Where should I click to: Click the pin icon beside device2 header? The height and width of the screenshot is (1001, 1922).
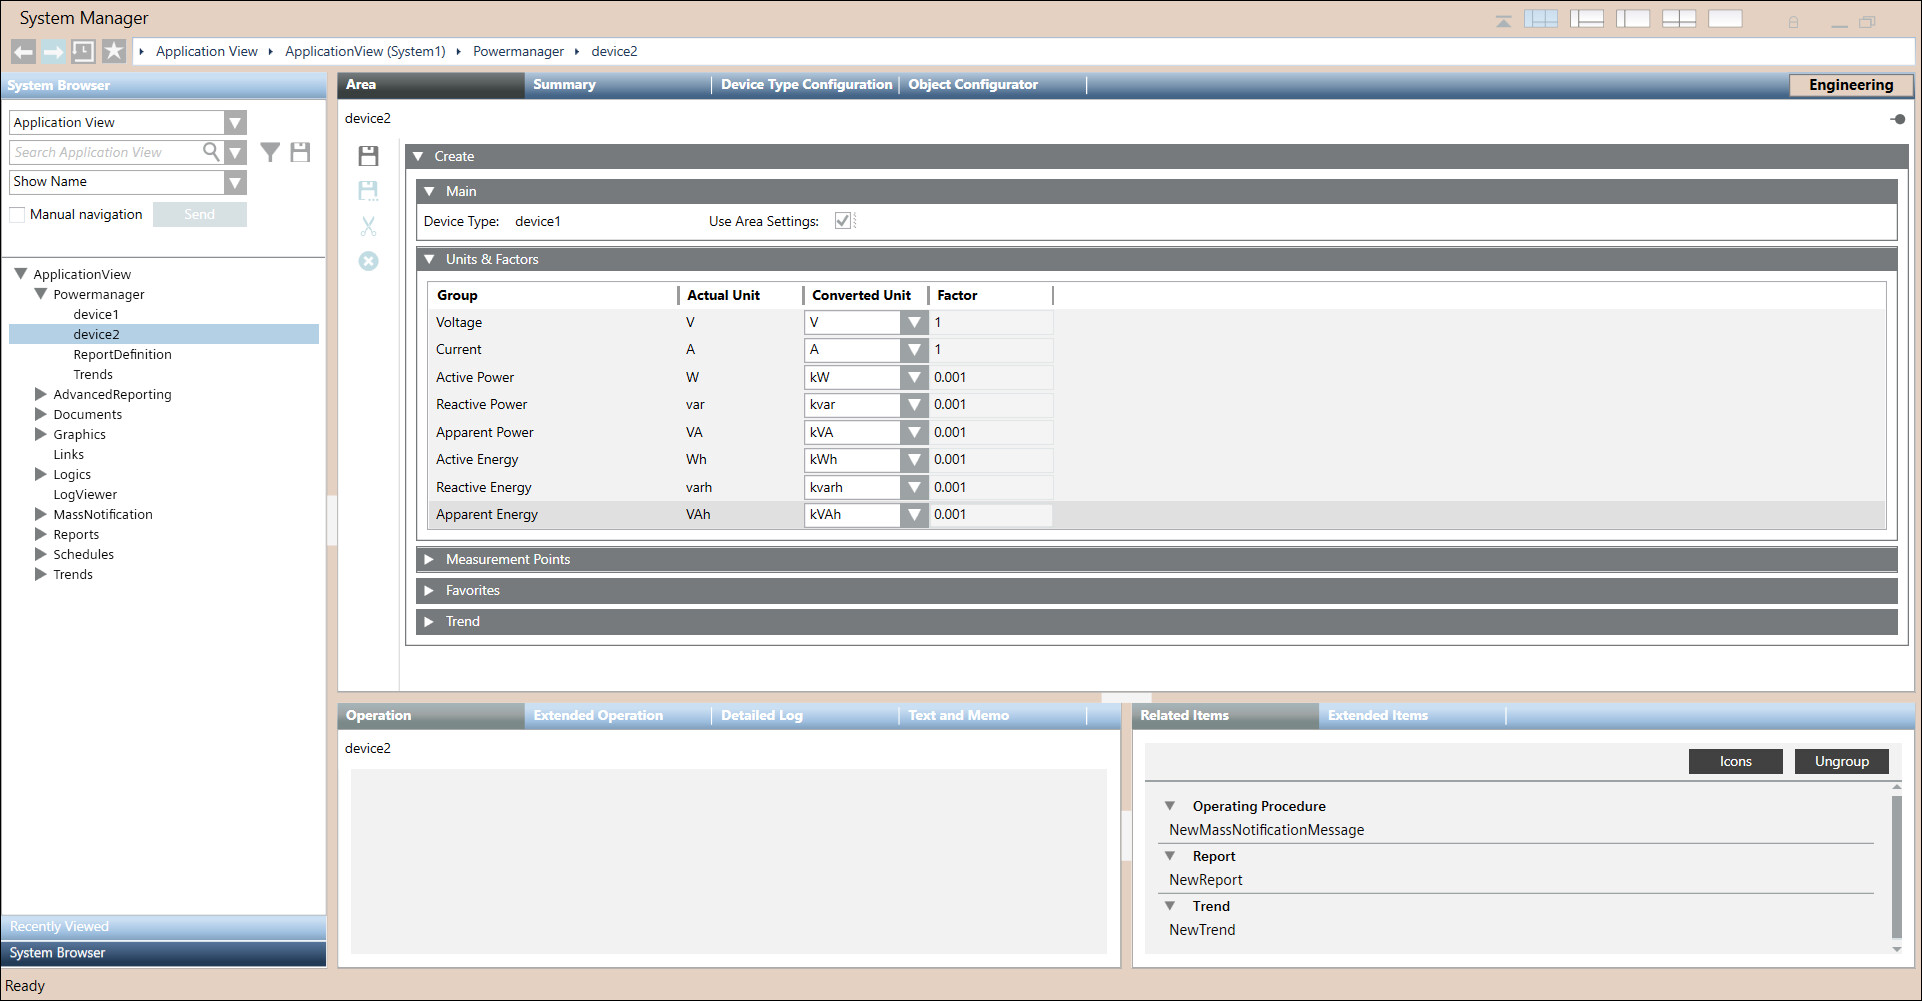pyautogui.click(x=1897, y=119)
